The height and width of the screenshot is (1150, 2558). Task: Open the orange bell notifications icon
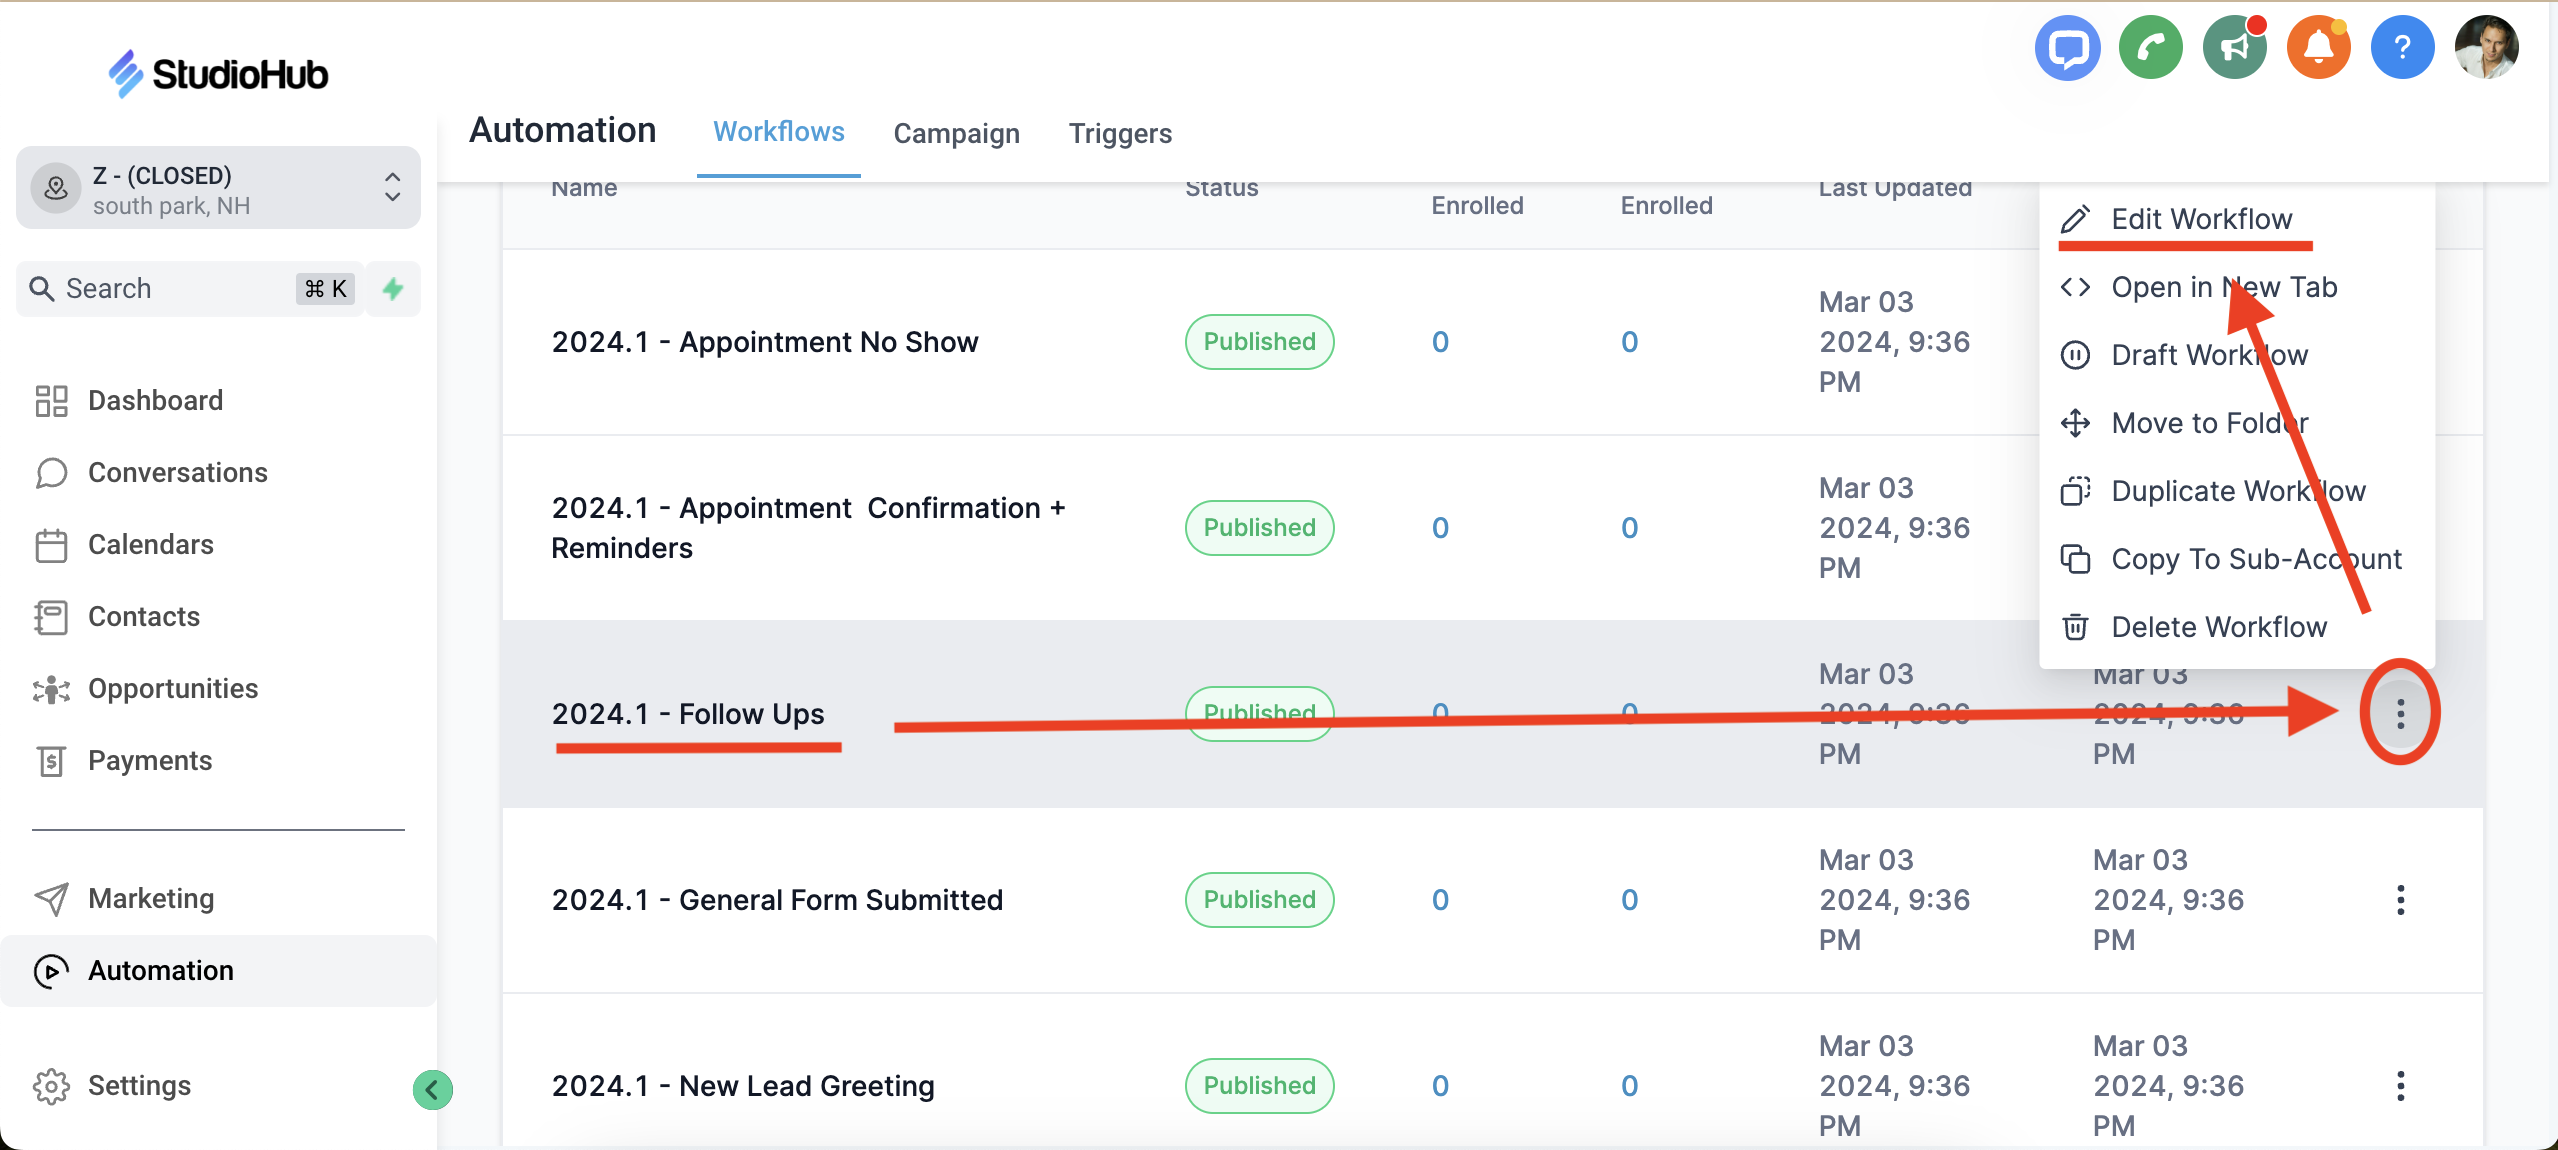coord(2318,47)
